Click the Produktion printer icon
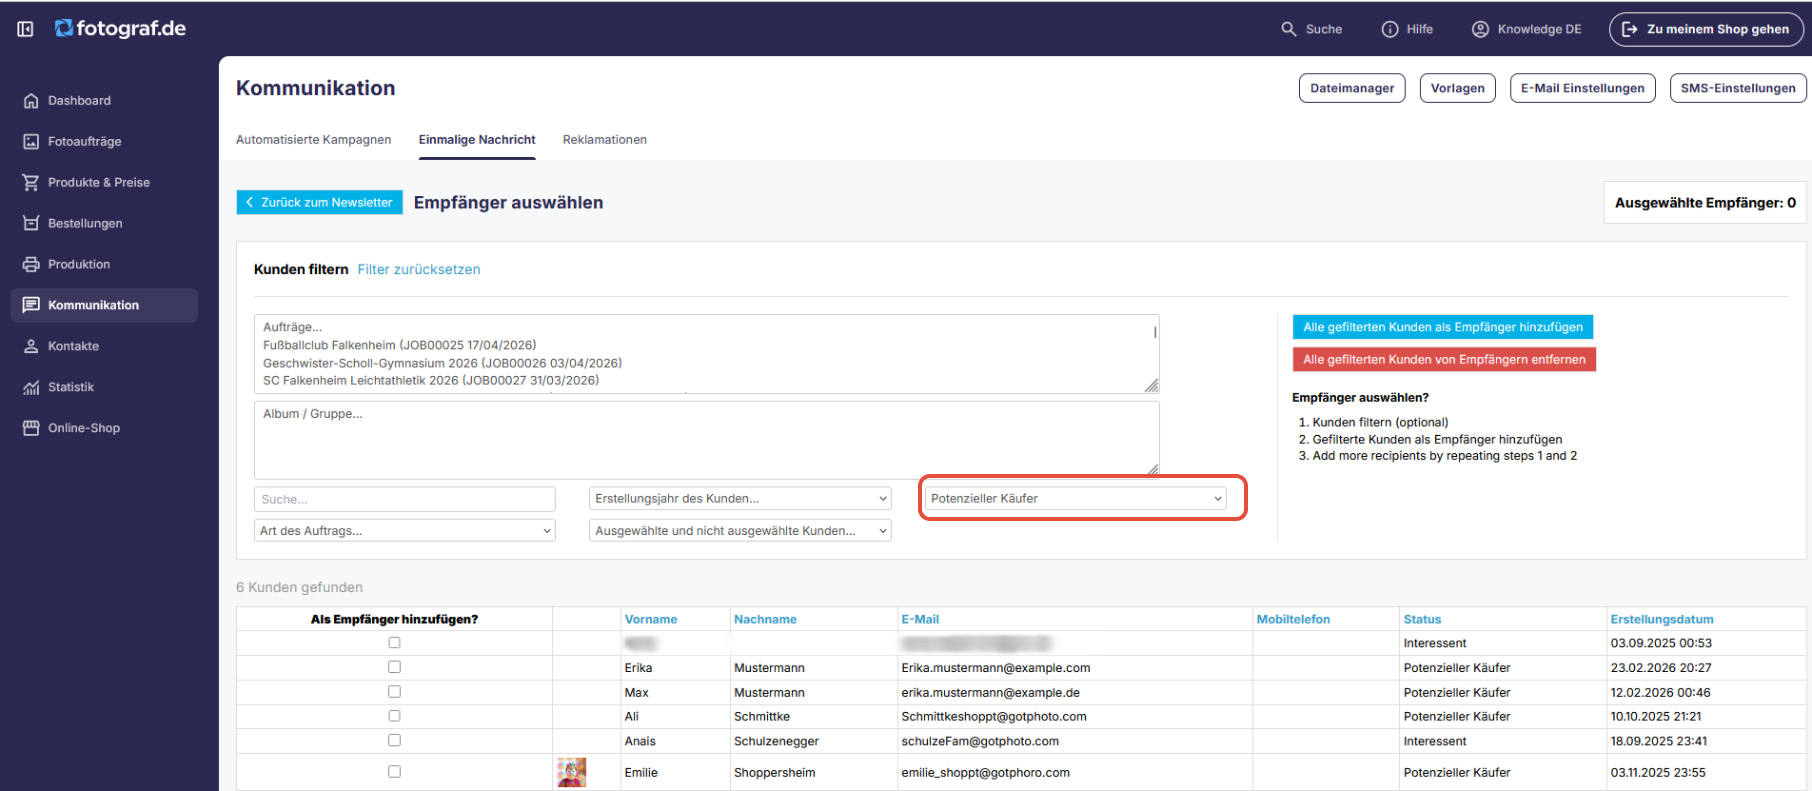This screenshot has width=1812, height=791. tap(31, 265)
